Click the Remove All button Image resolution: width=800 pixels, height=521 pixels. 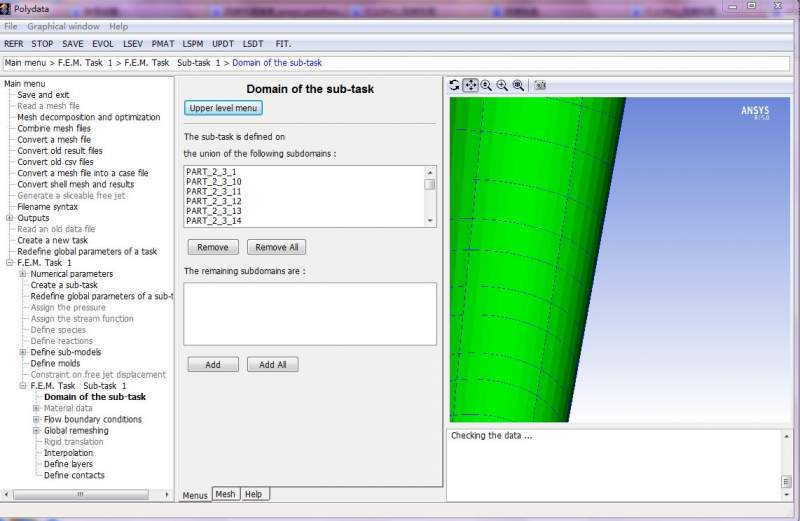[277, 247]
